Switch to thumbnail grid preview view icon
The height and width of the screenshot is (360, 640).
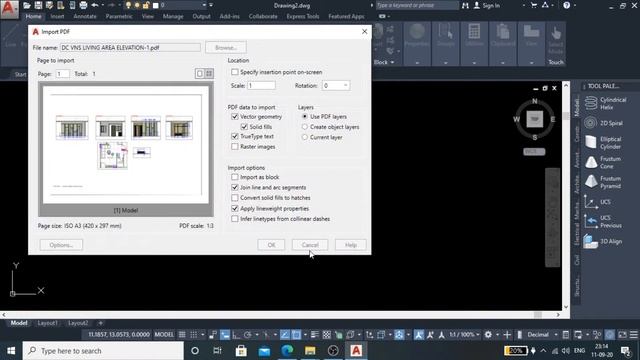point(209,73)
